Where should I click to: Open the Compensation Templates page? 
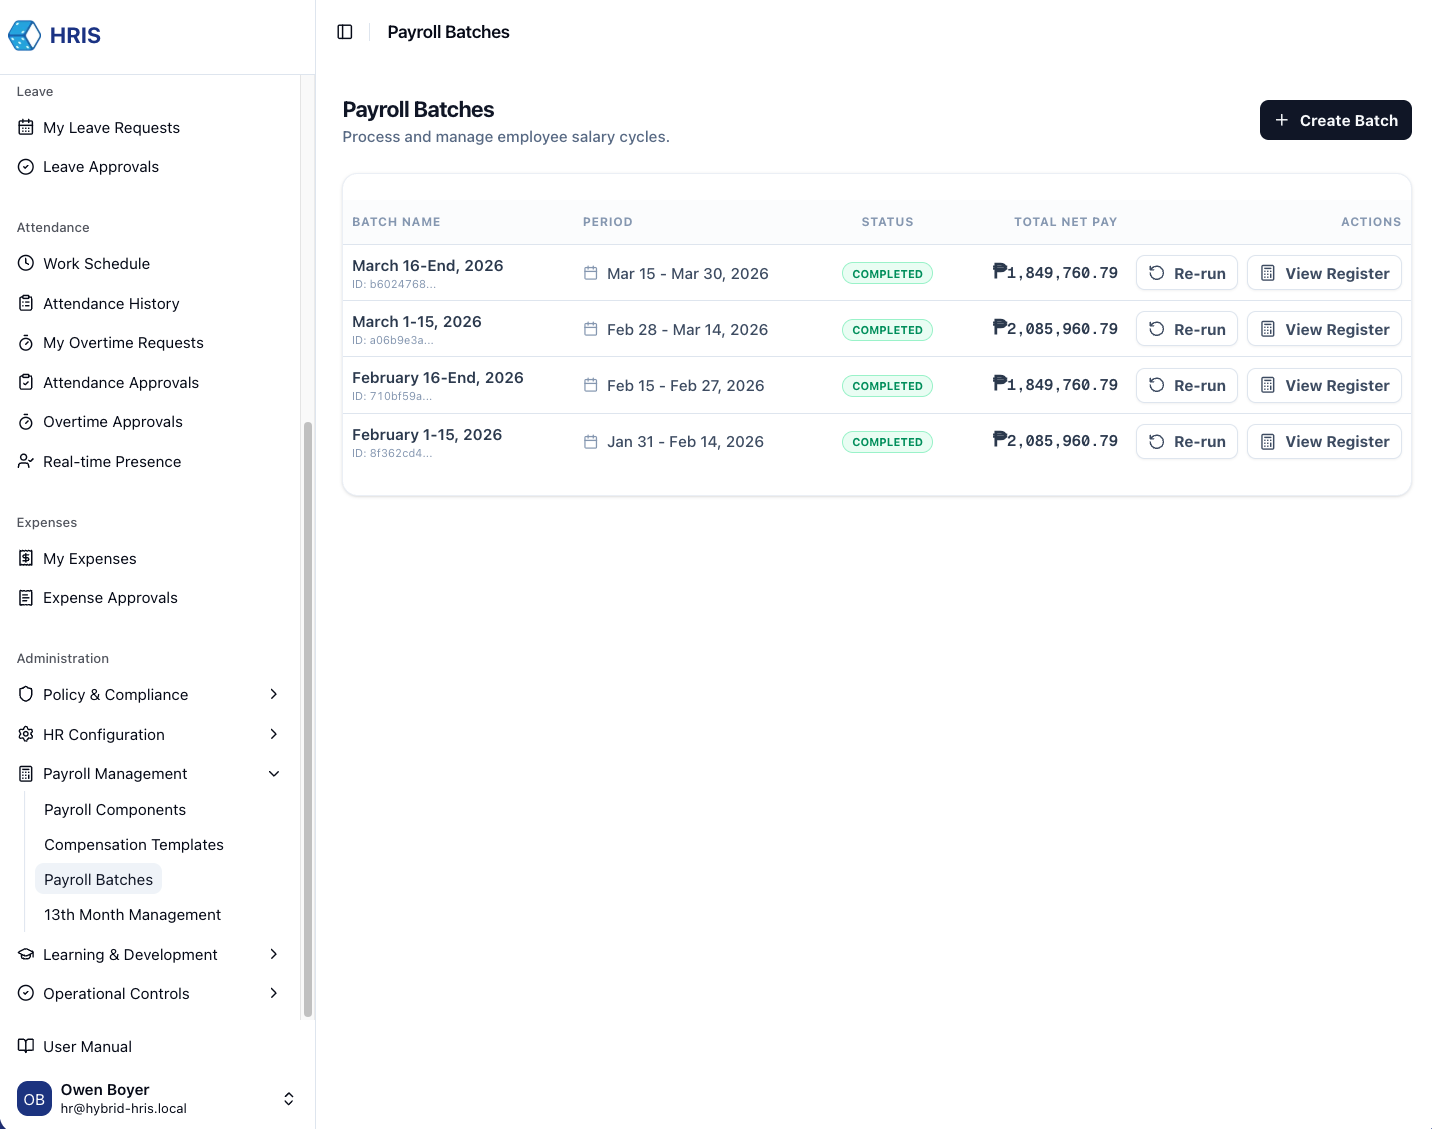(133, 844)
